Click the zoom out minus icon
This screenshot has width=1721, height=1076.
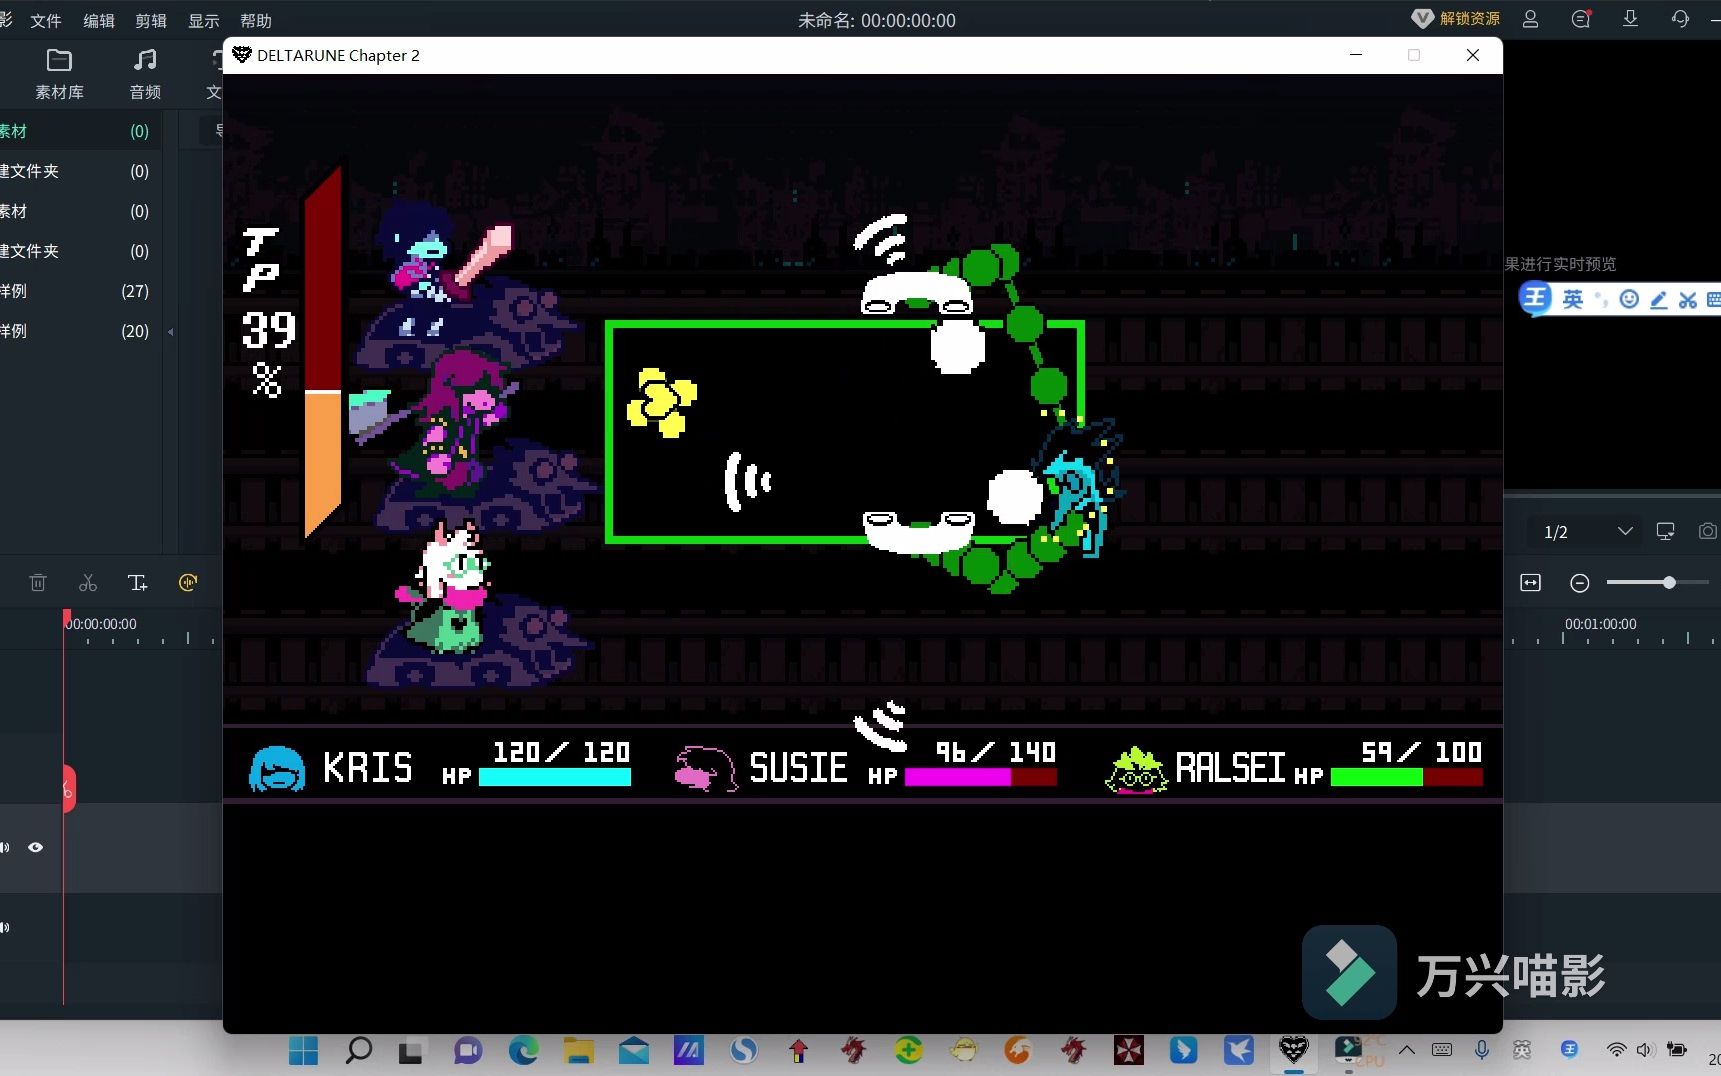click(x=1580, y=583)
